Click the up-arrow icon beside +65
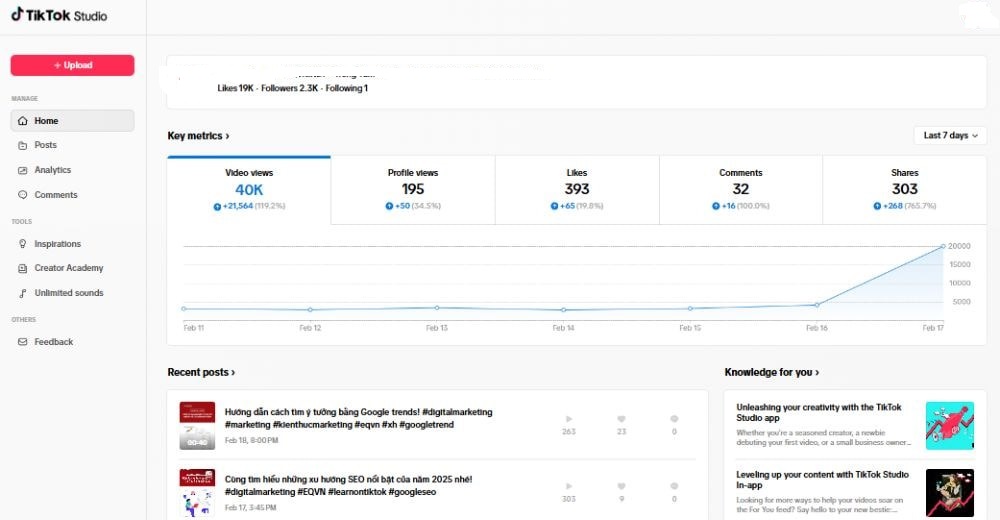The image size is (1000, 520). 554,206
